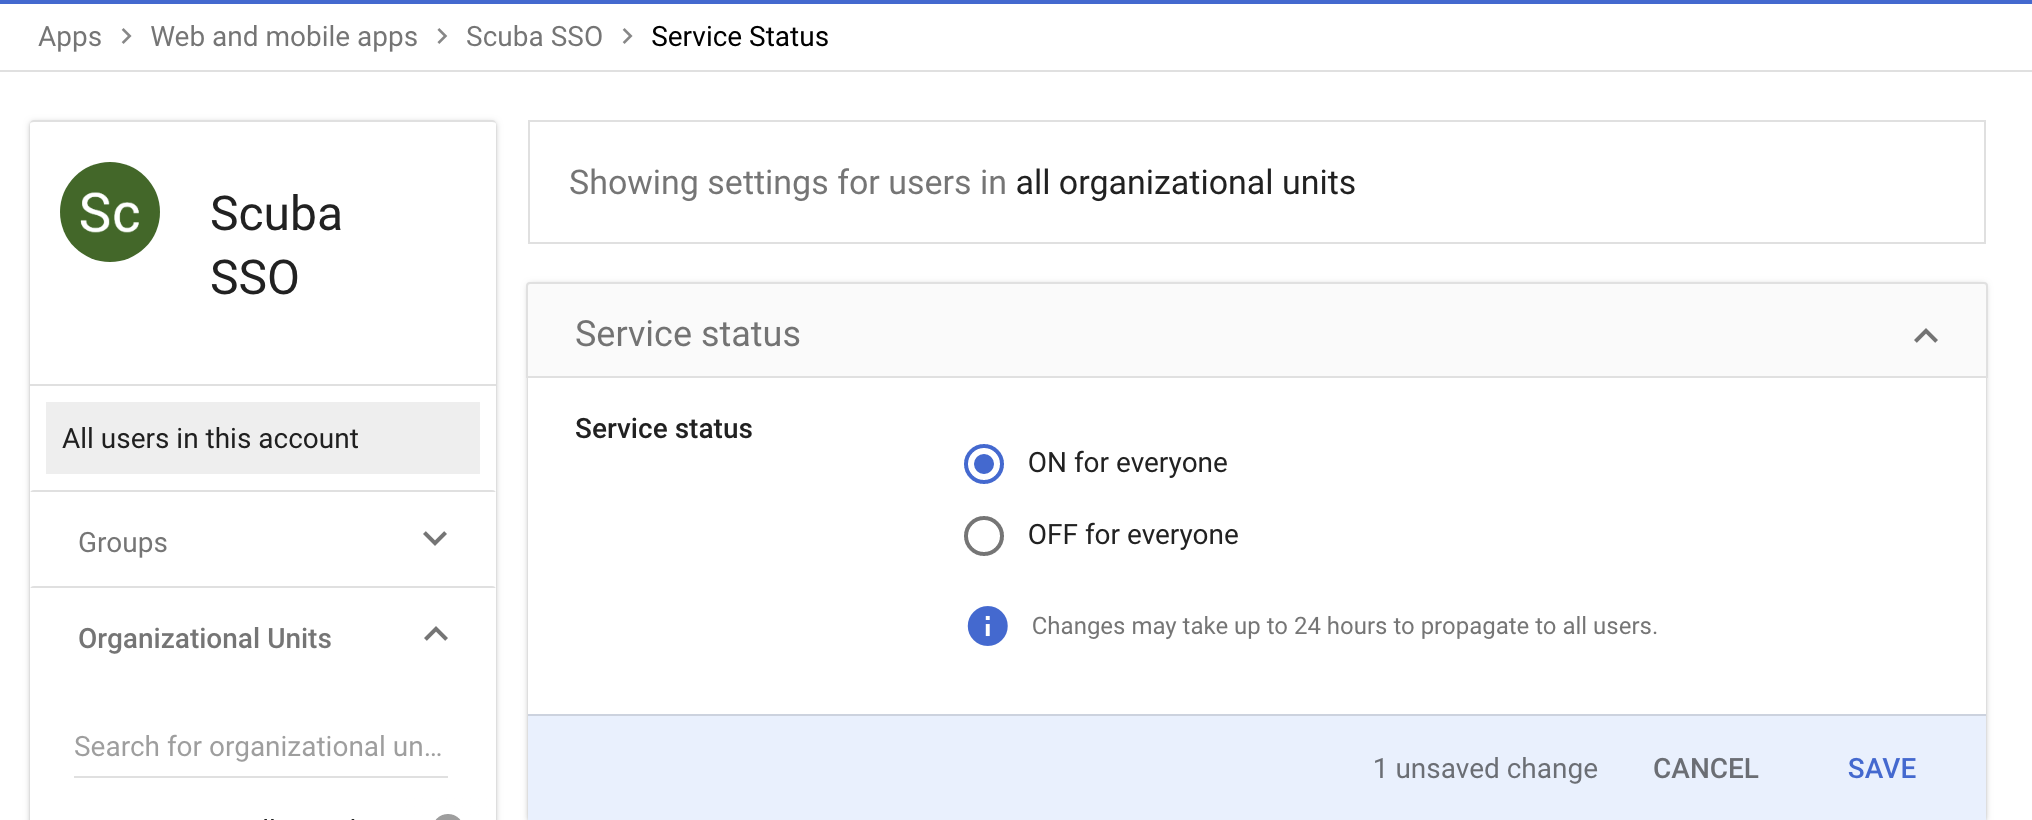
Task: Click chevron before Service Status breadcrumb
Action: (627, 37)
